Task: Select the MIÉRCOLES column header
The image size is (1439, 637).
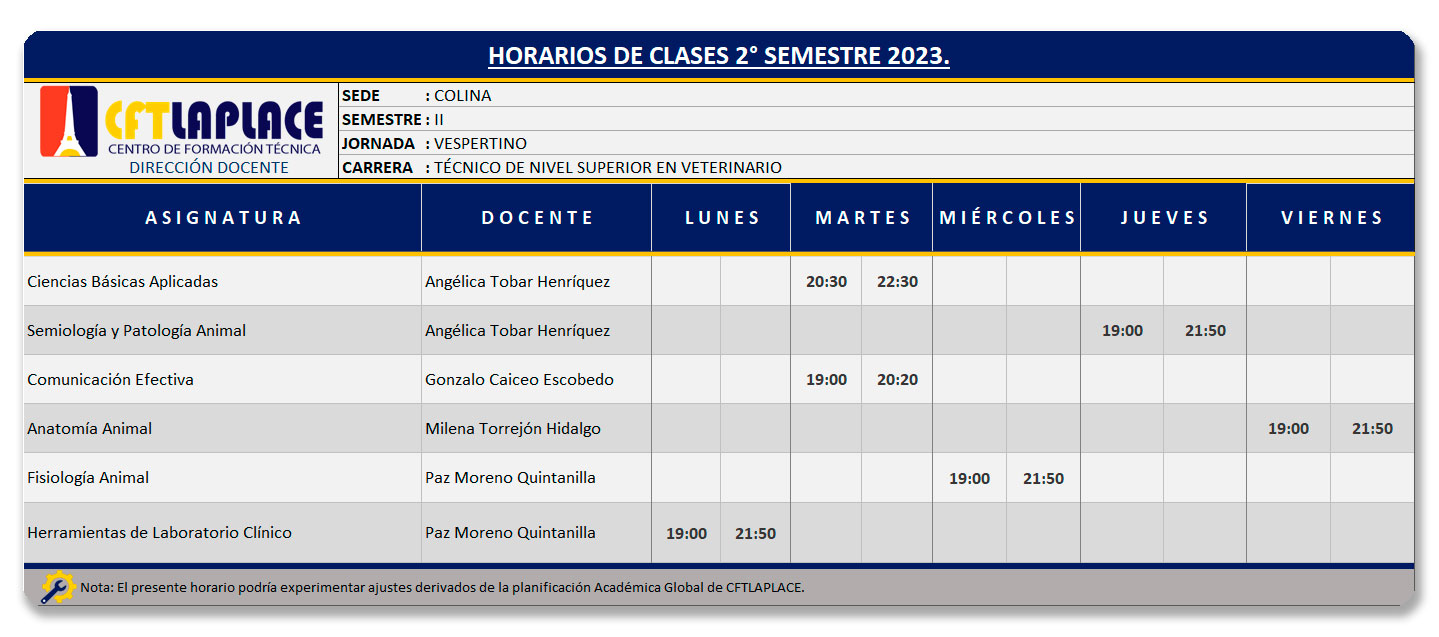Action: [1007, 218]
